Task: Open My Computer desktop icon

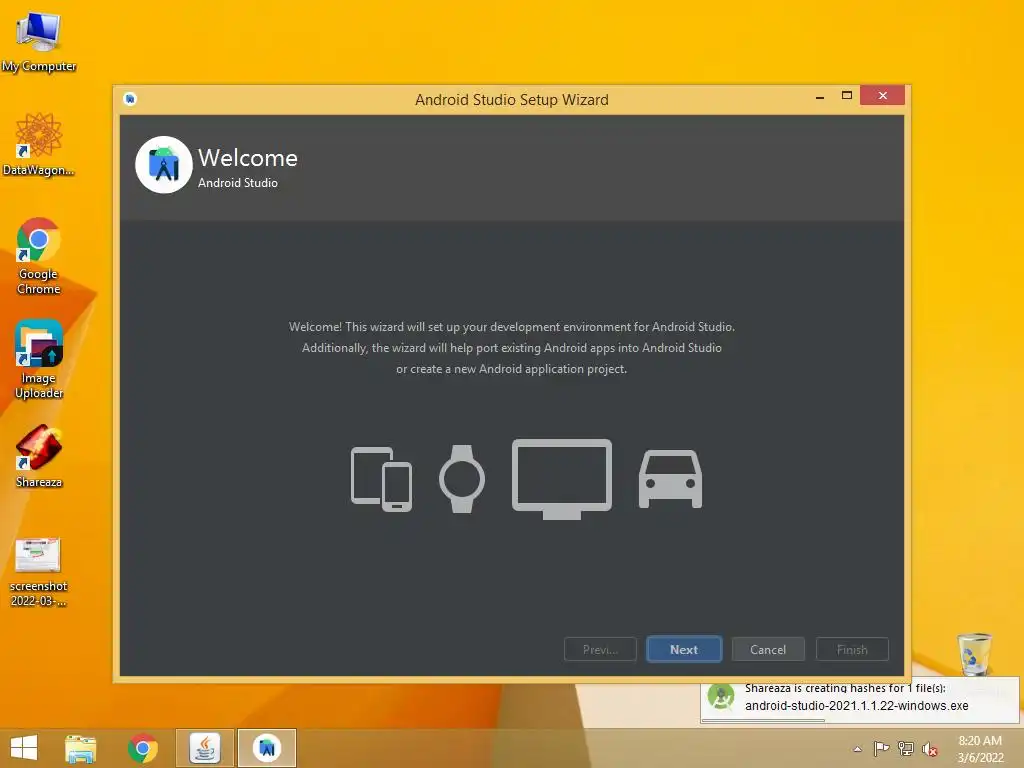Action: pos(39,43)
